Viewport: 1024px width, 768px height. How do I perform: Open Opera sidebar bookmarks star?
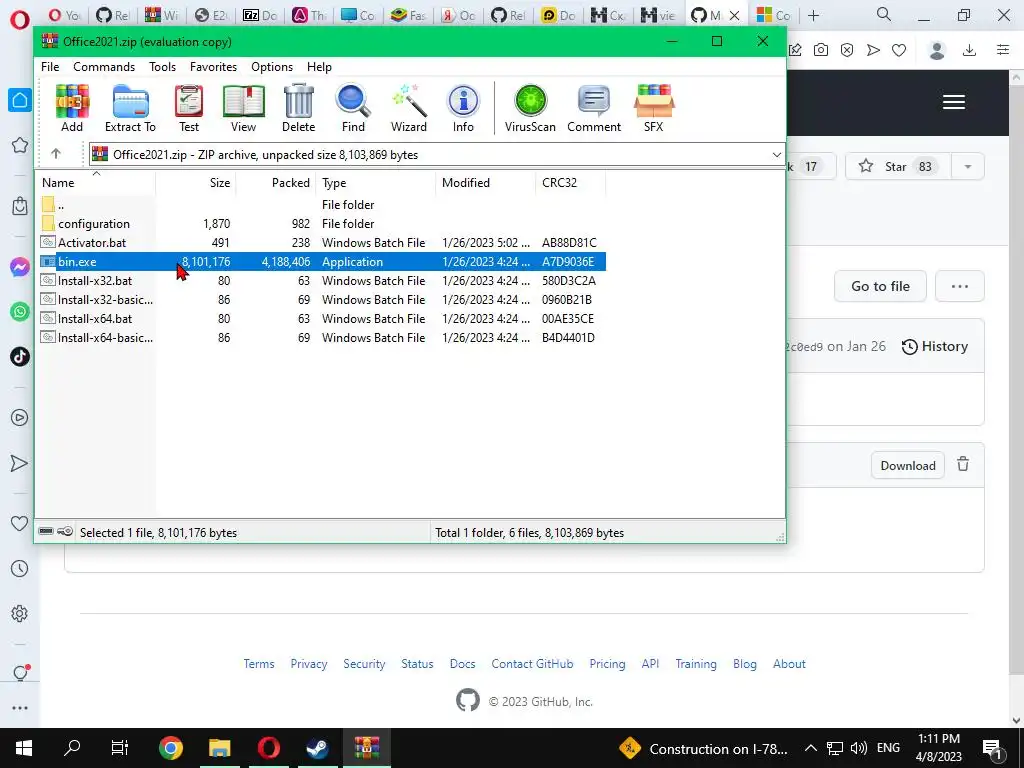point(20,145)
